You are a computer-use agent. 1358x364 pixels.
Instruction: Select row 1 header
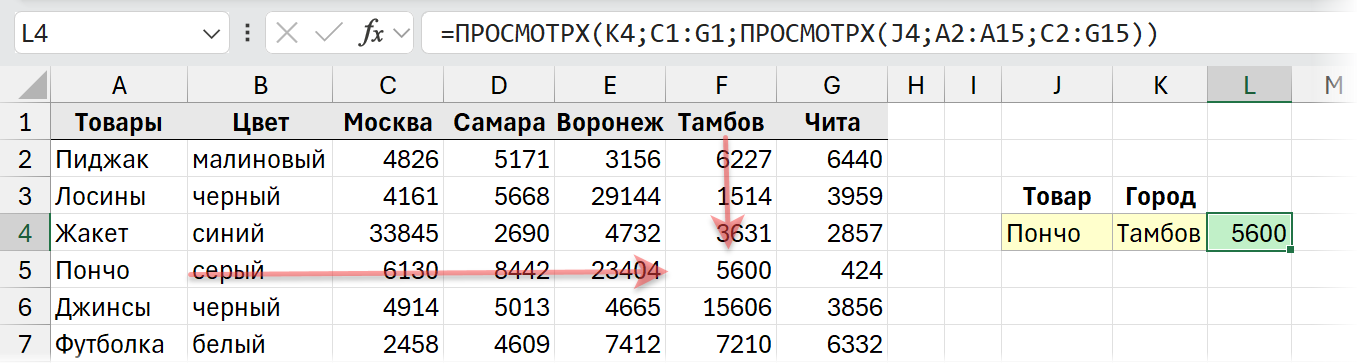tap(25, 123)
